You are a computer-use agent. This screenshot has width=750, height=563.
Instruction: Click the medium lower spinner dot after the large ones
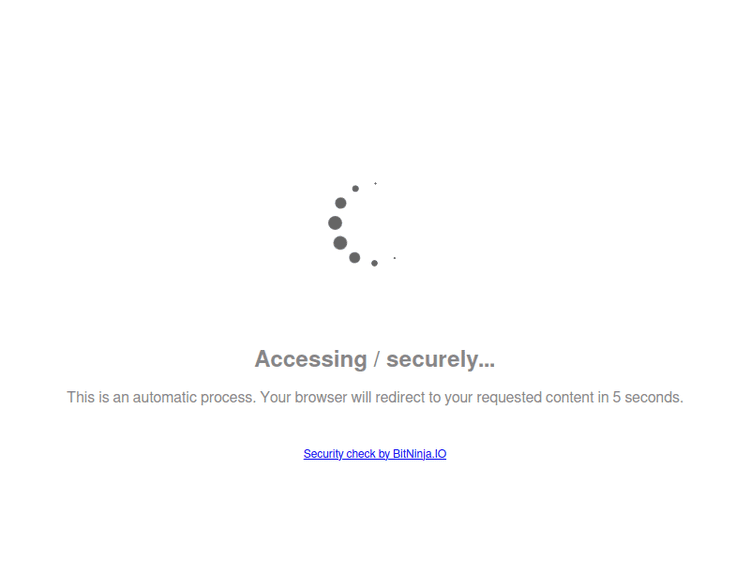354,258
